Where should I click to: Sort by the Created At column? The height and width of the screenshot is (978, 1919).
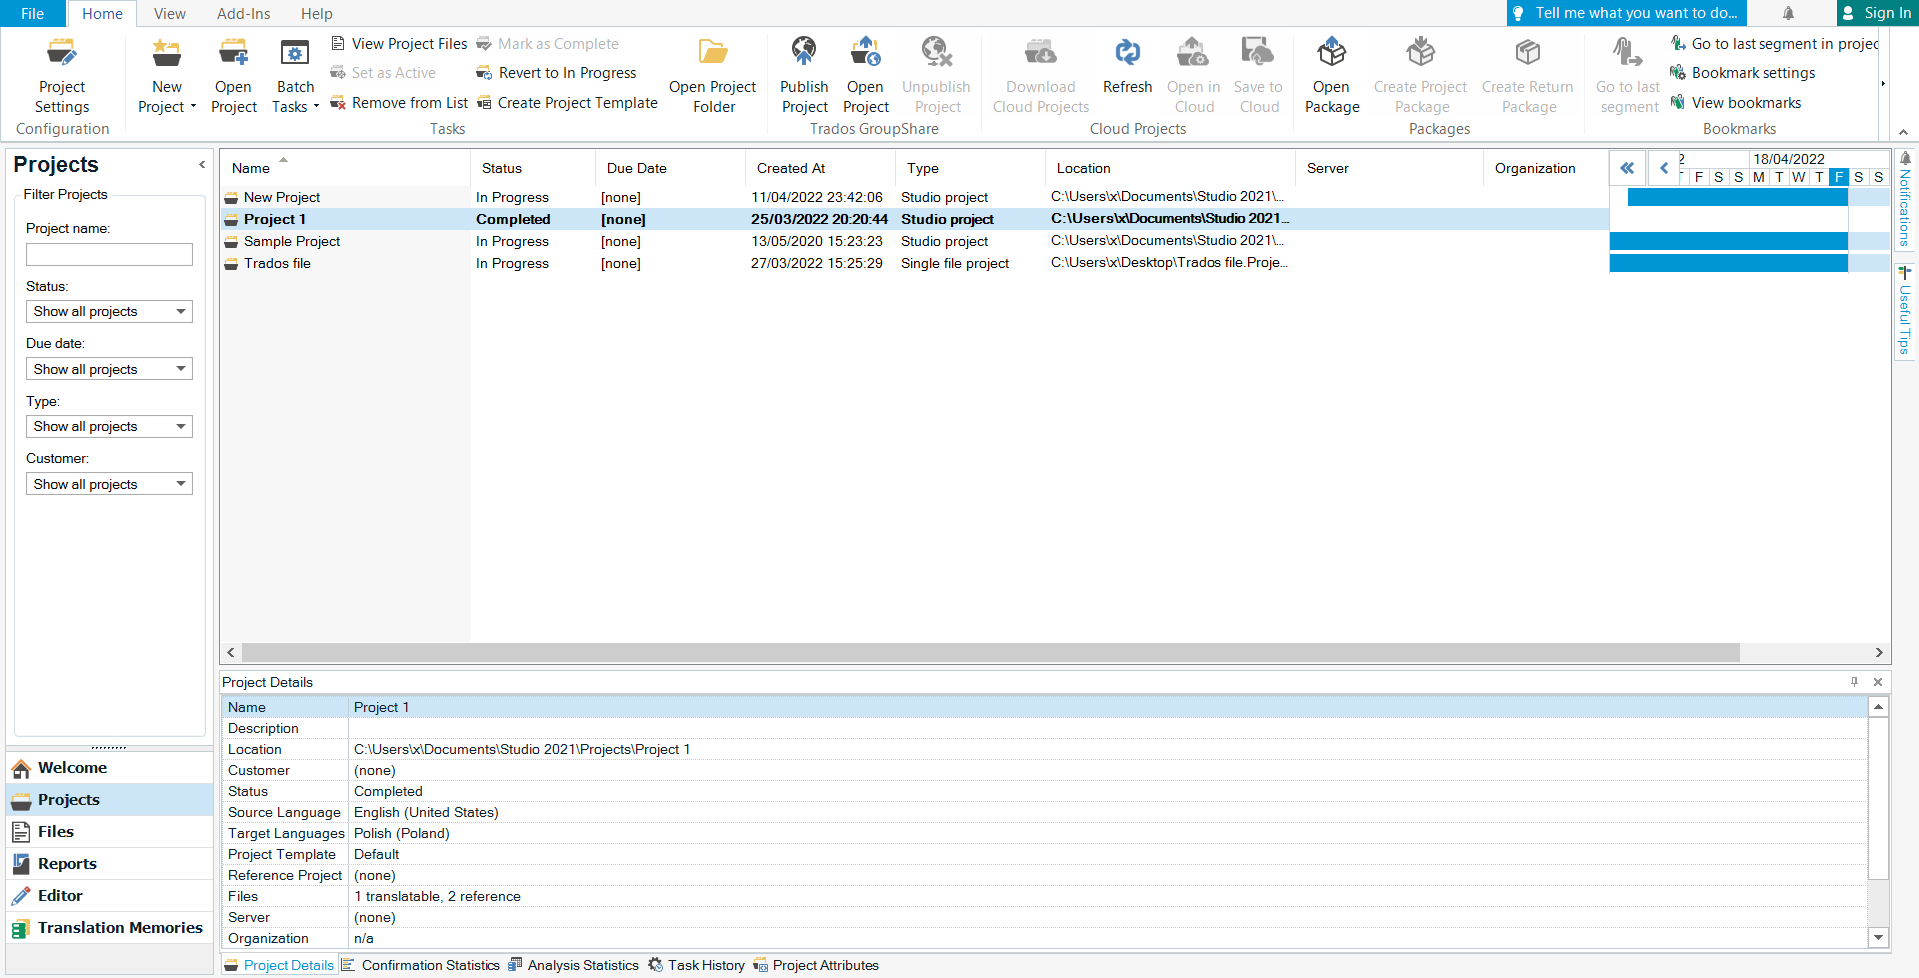(x=820, y=168)
